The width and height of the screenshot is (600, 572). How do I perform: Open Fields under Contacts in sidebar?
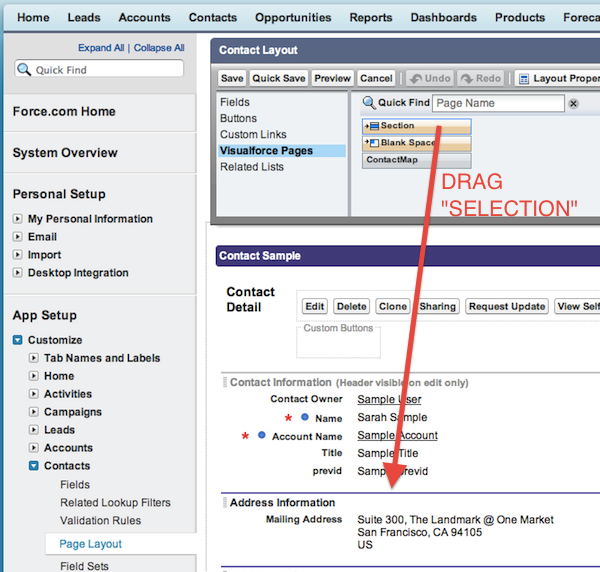[x=75, y=484]
